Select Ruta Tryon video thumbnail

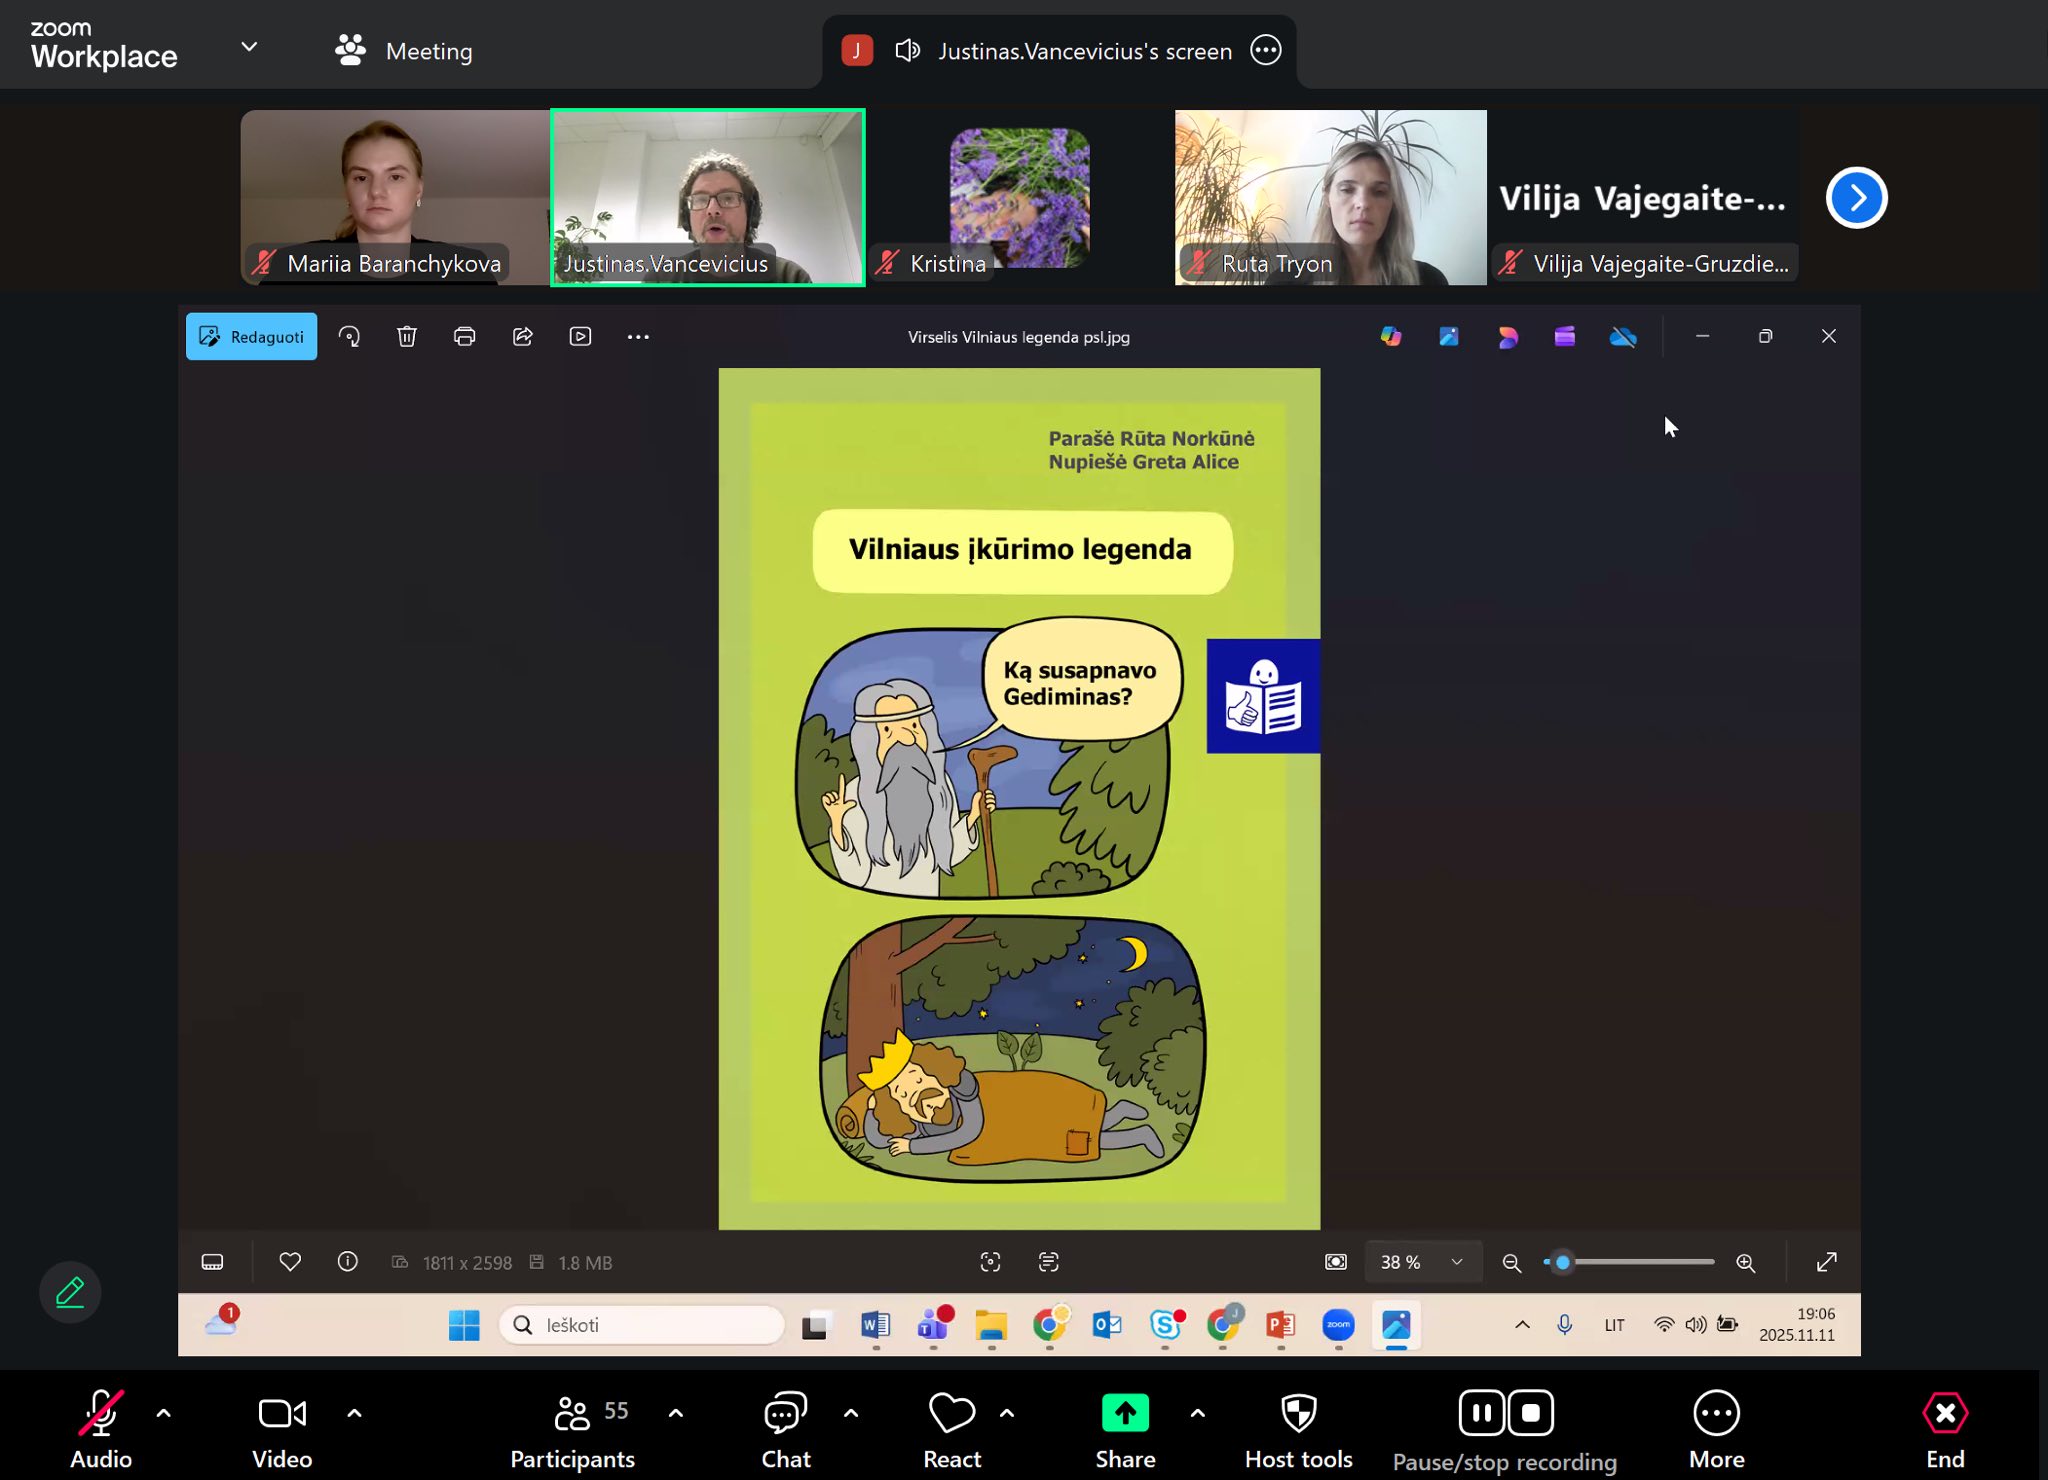point(1330,197)
